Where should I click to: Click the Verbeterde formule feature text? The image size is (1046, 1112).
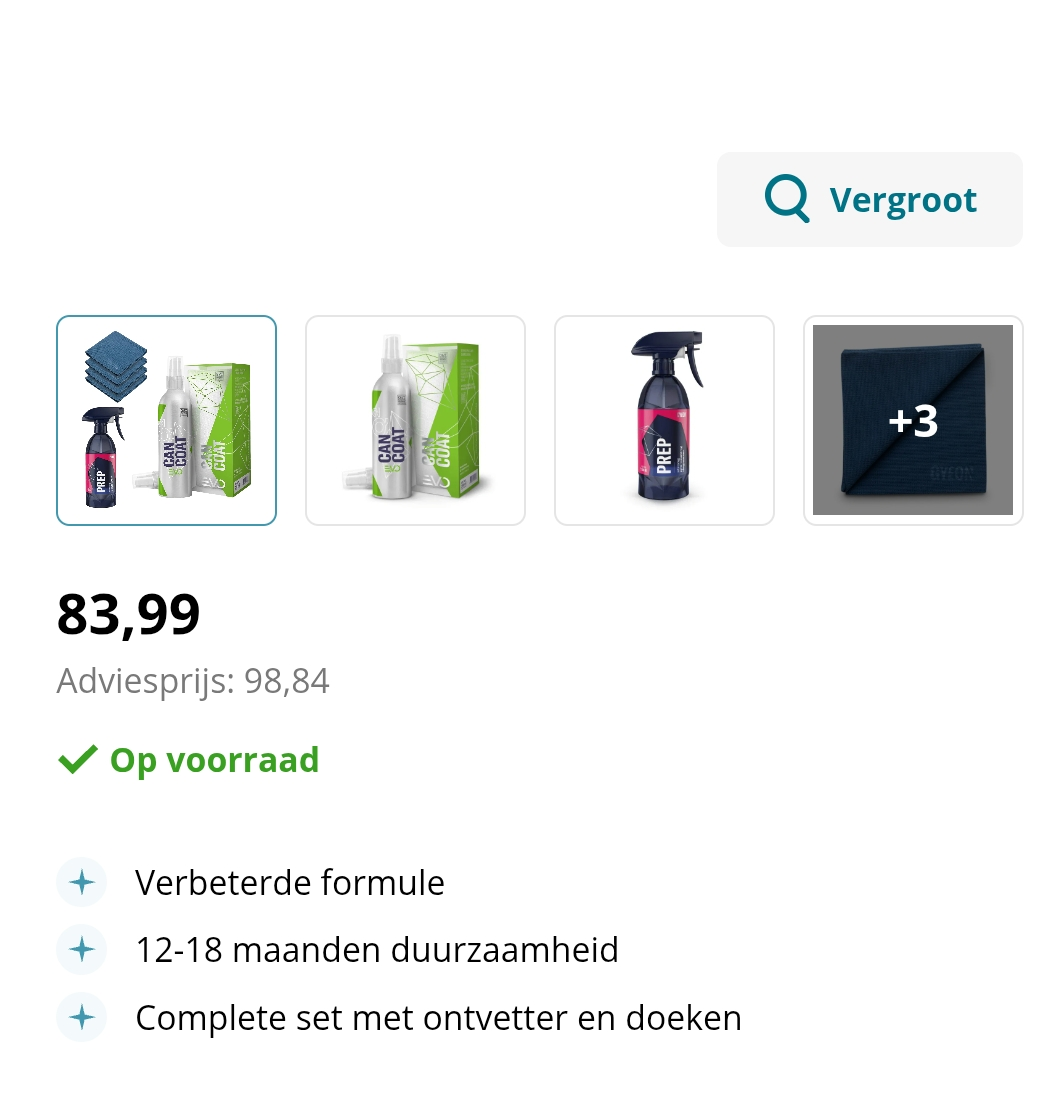pos(290,883)
